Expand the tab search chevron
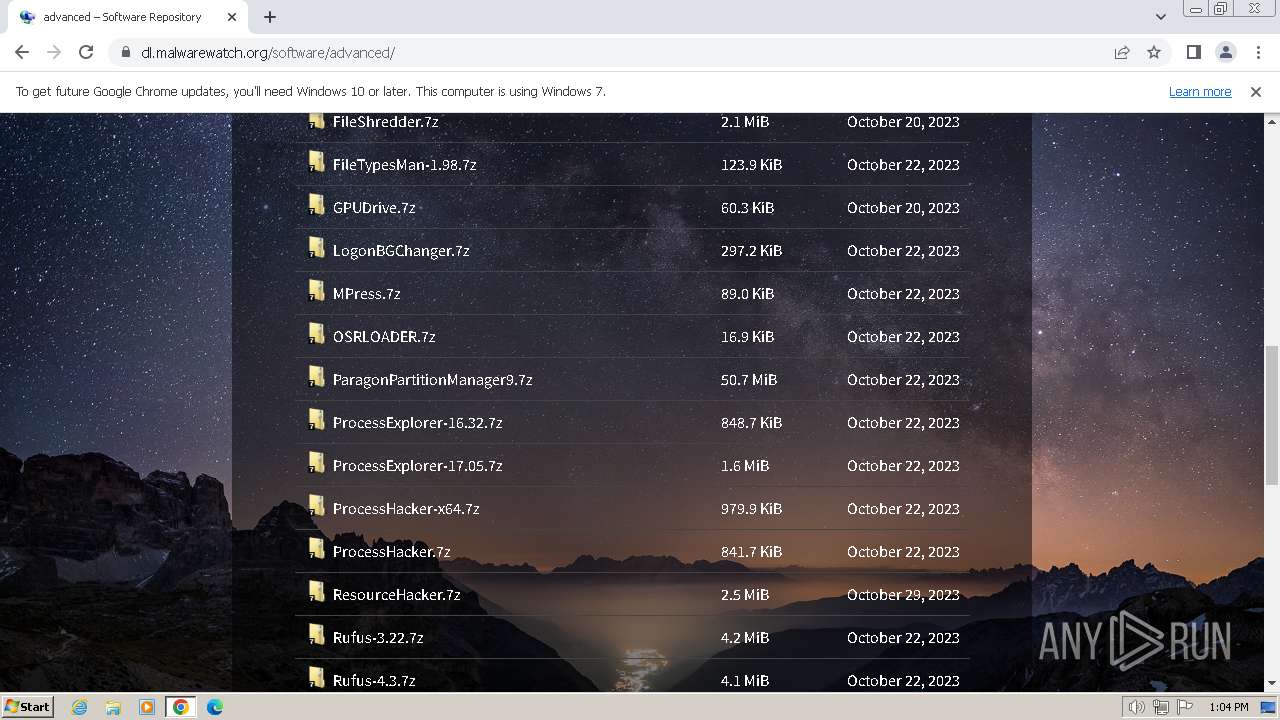Image resolution: width=1280 pixels, height=720 pixels. point(1160,17)
